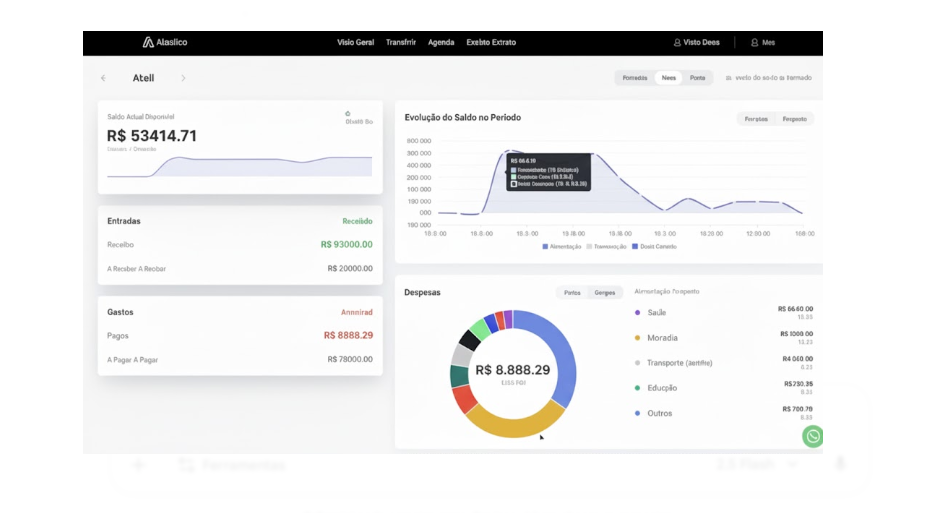The width and height of the screenshot is (946, 513).
Task: Click the Alaslico logo icon
Action: [x=148, y=43]
